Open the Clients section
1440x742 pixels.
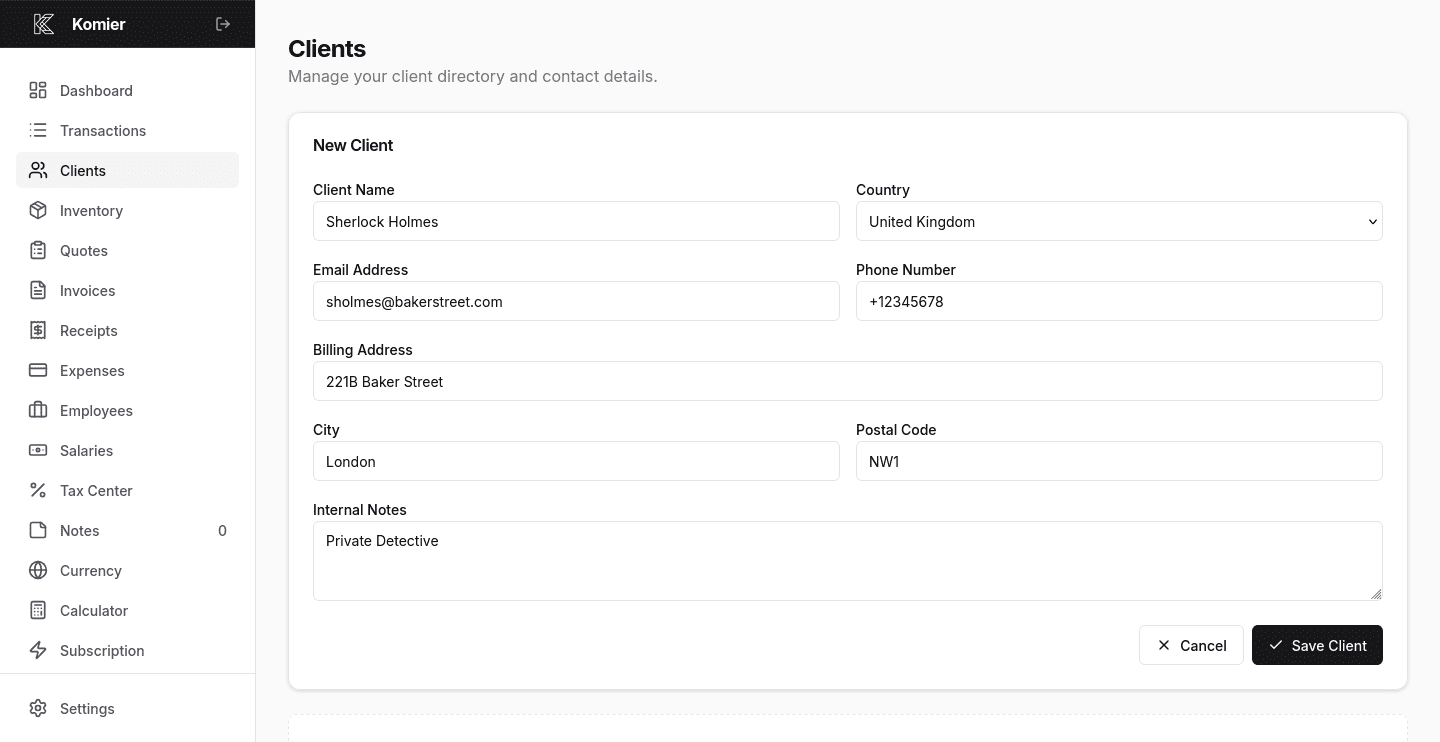coord(82,170)
